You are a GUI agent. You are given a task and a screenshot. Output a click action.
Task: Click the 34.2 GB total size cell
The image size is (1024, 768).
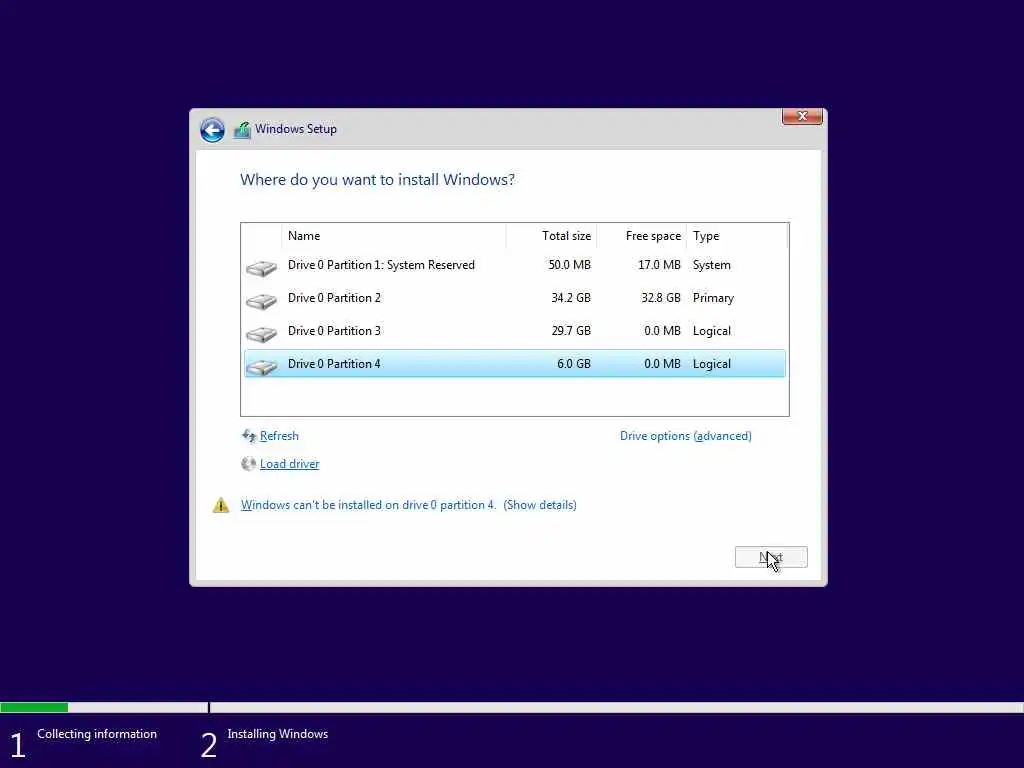[571, 298]
